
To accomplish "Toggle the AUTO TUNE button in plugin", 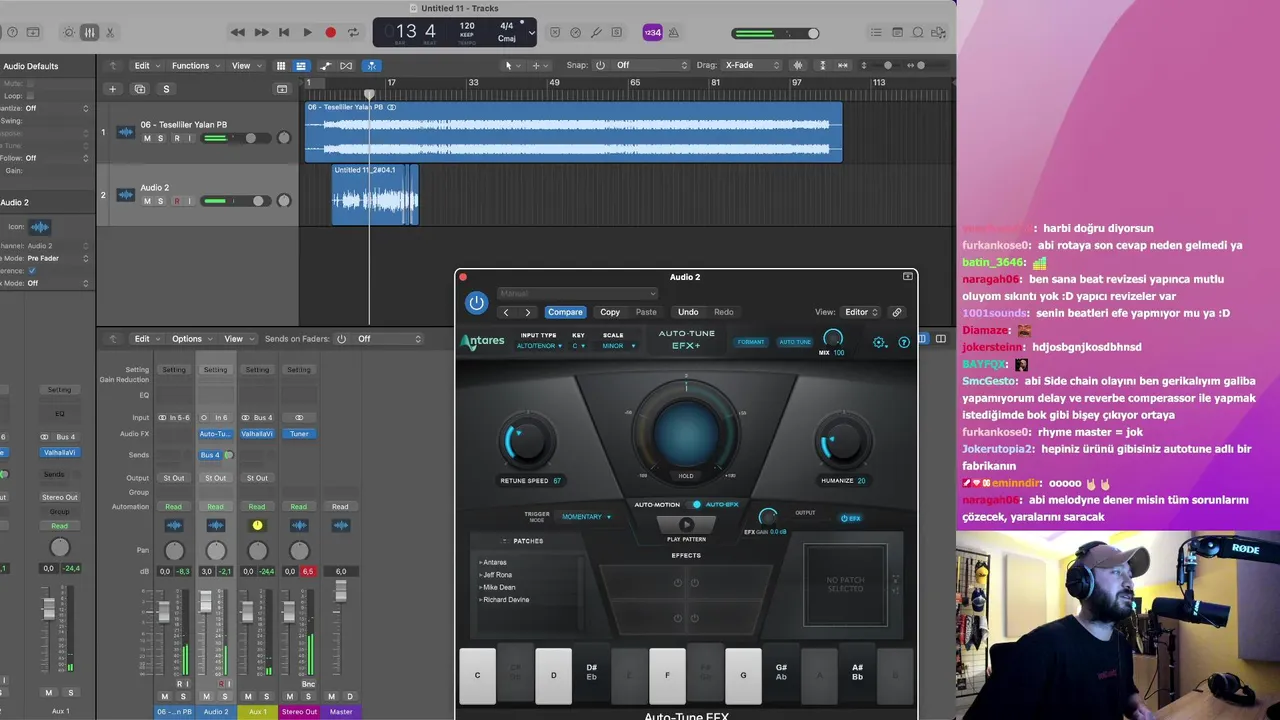I will (795, 342).
